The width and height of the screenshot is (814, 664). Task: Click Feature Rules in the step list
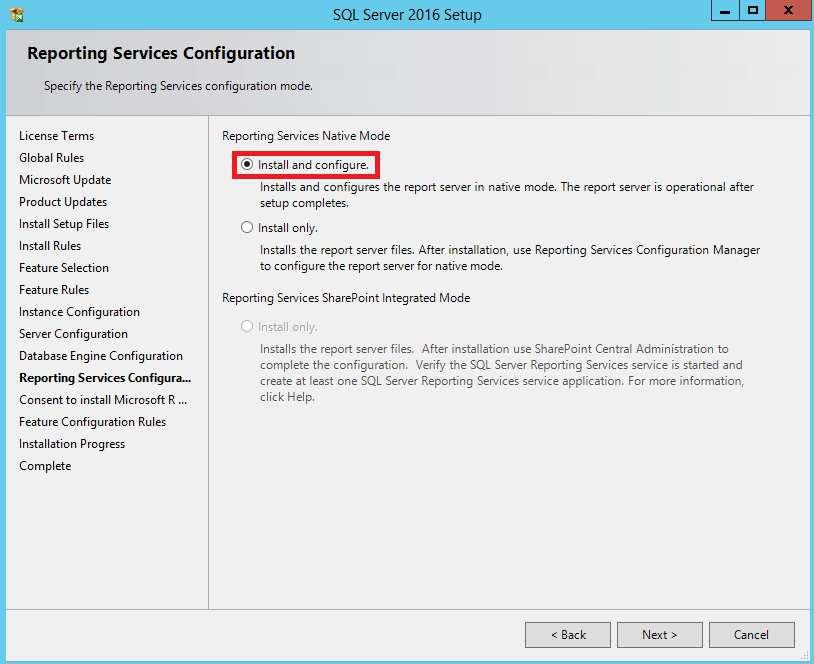[54, 290]
